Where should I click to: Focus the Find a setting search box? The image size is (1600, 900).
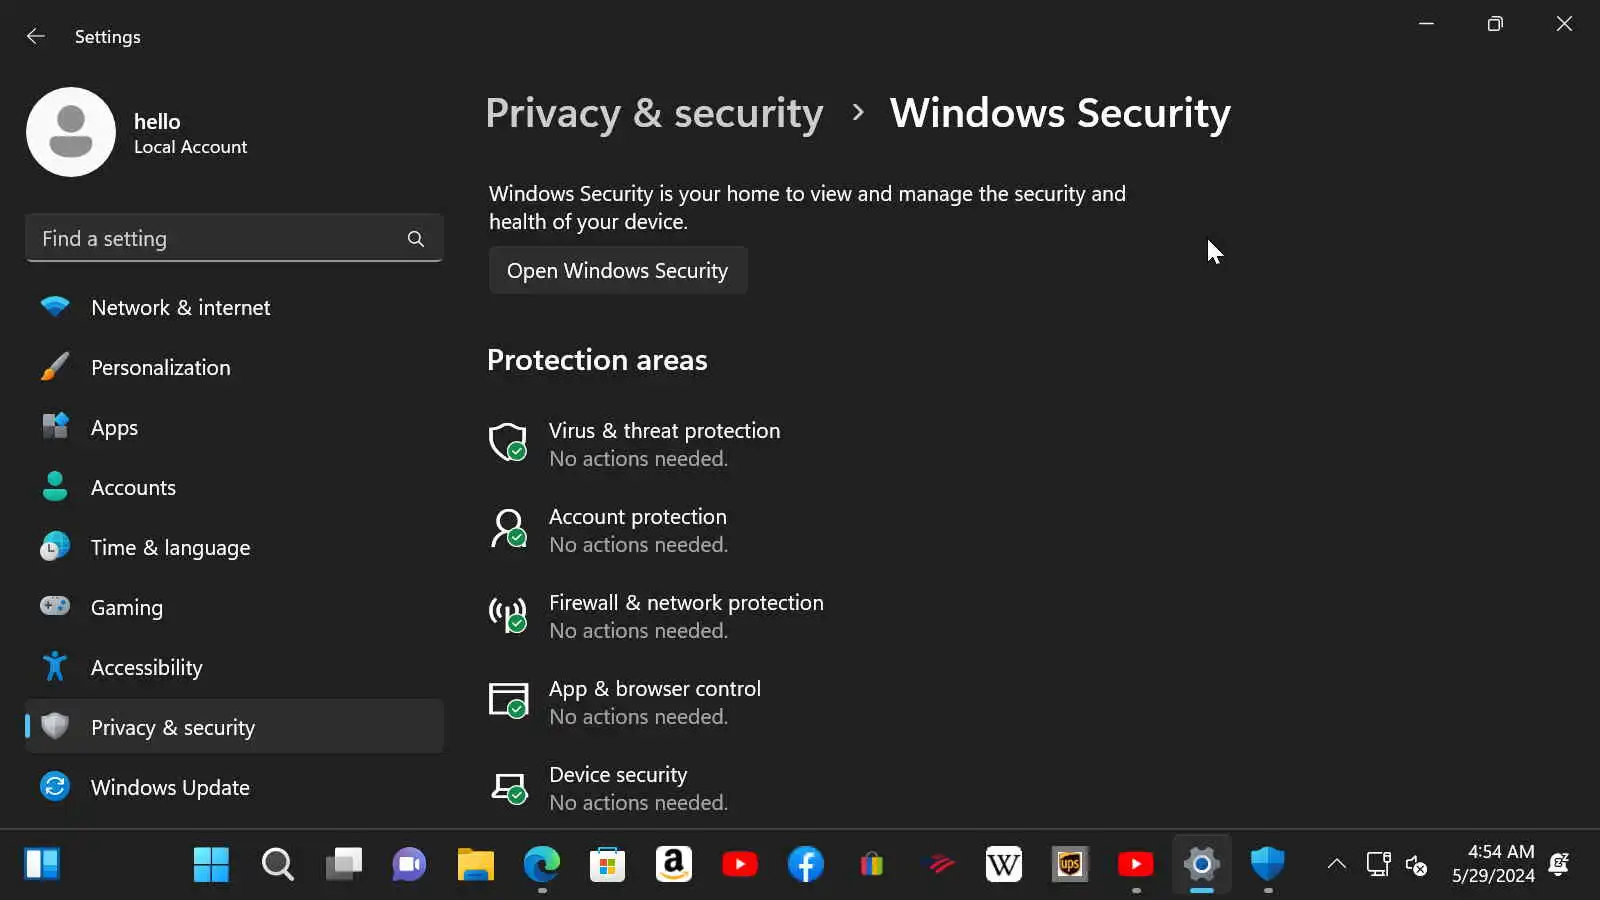click(x=215, y=239)
